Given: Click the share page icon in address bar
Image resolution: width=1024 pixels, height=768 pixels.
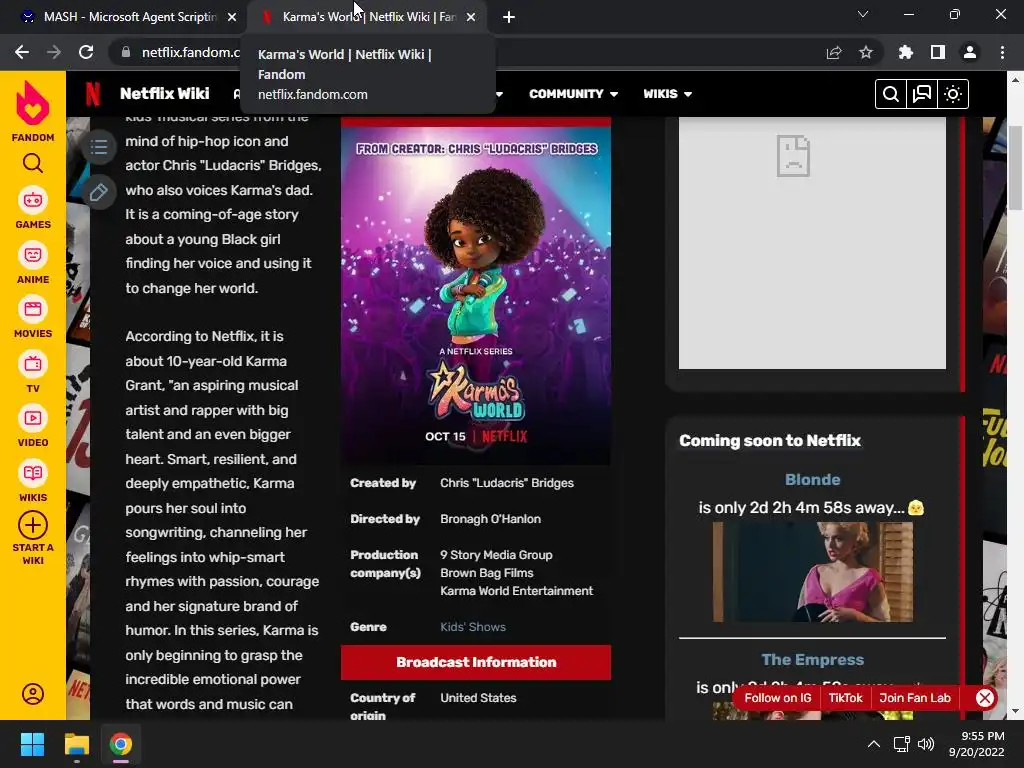Looking at the screenshot, I should click(x=834, y=52).
